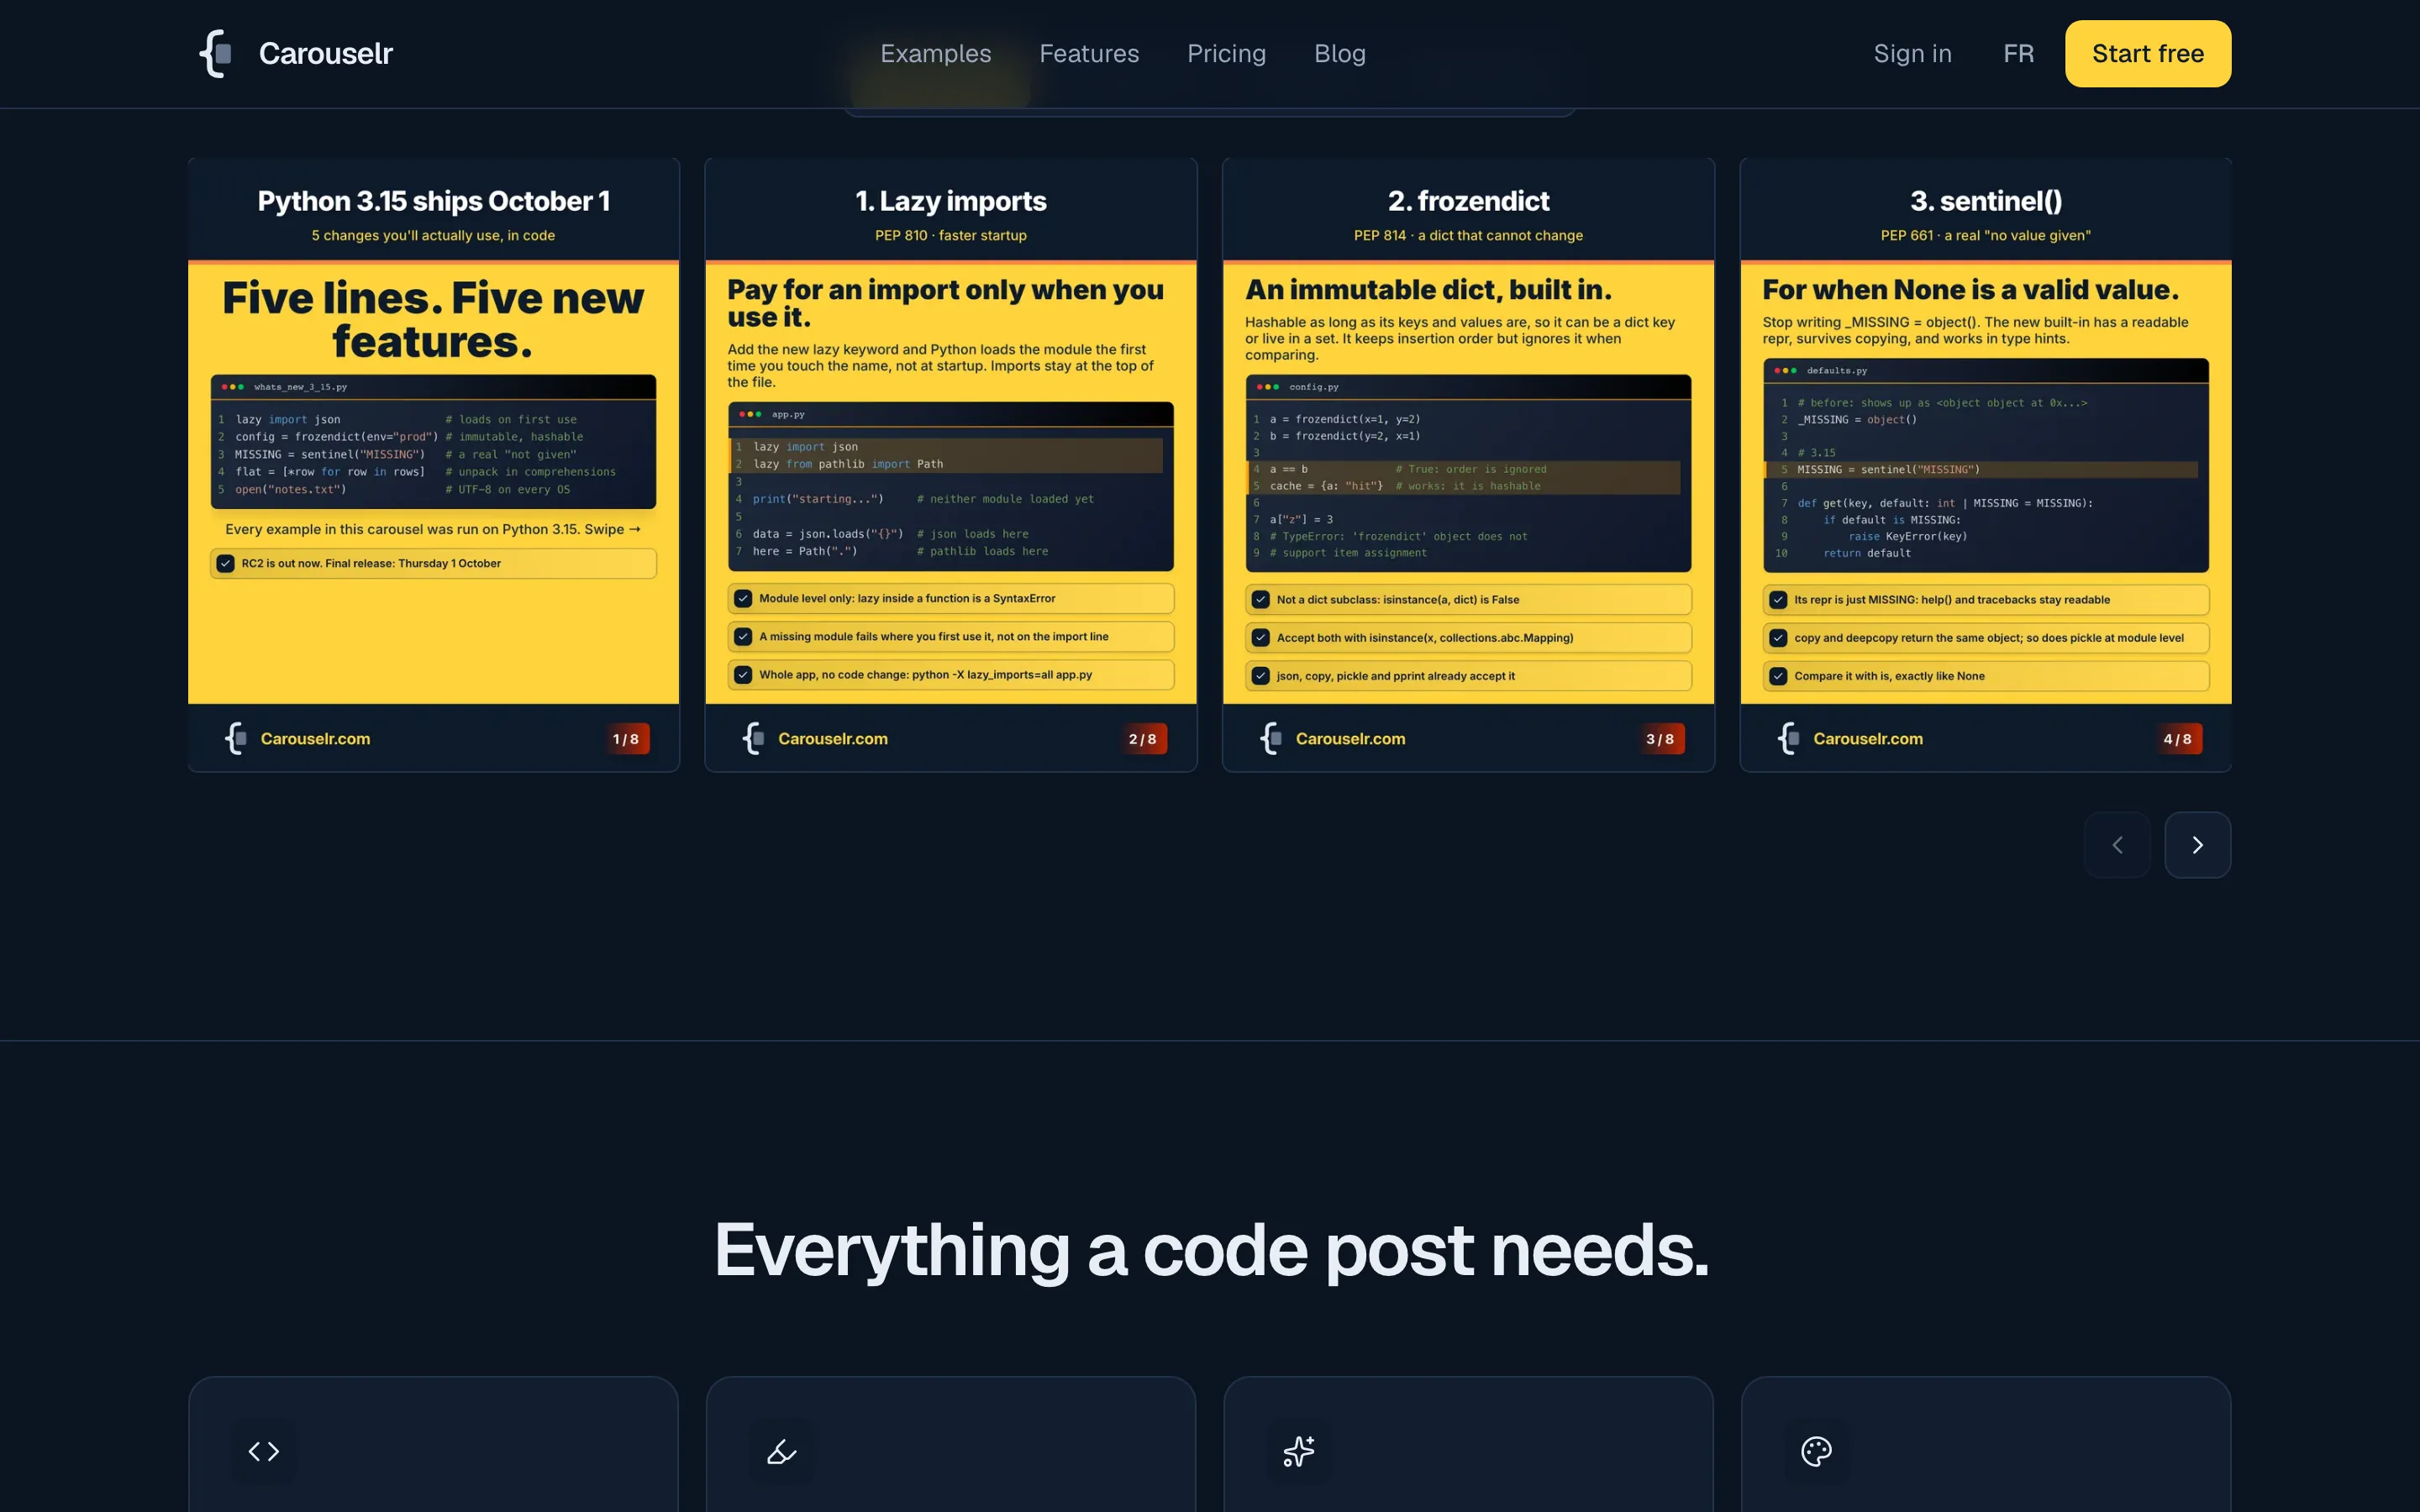Click checkbox beside Whole app, no code change
This screenshot has width=2420, height=1512.
point(743,674)
